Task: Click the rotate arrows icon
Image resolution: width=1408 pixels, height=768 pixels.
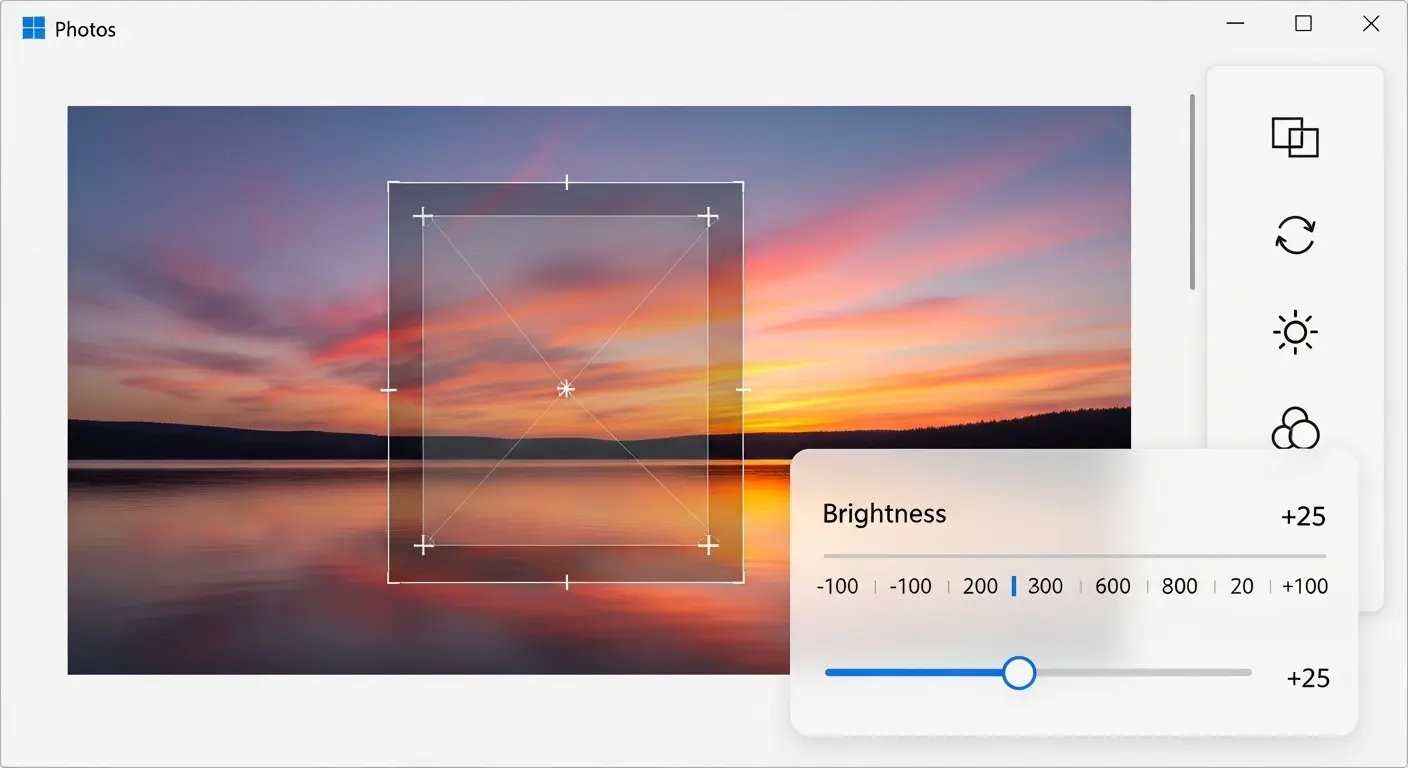Action: pos(1295,235)
